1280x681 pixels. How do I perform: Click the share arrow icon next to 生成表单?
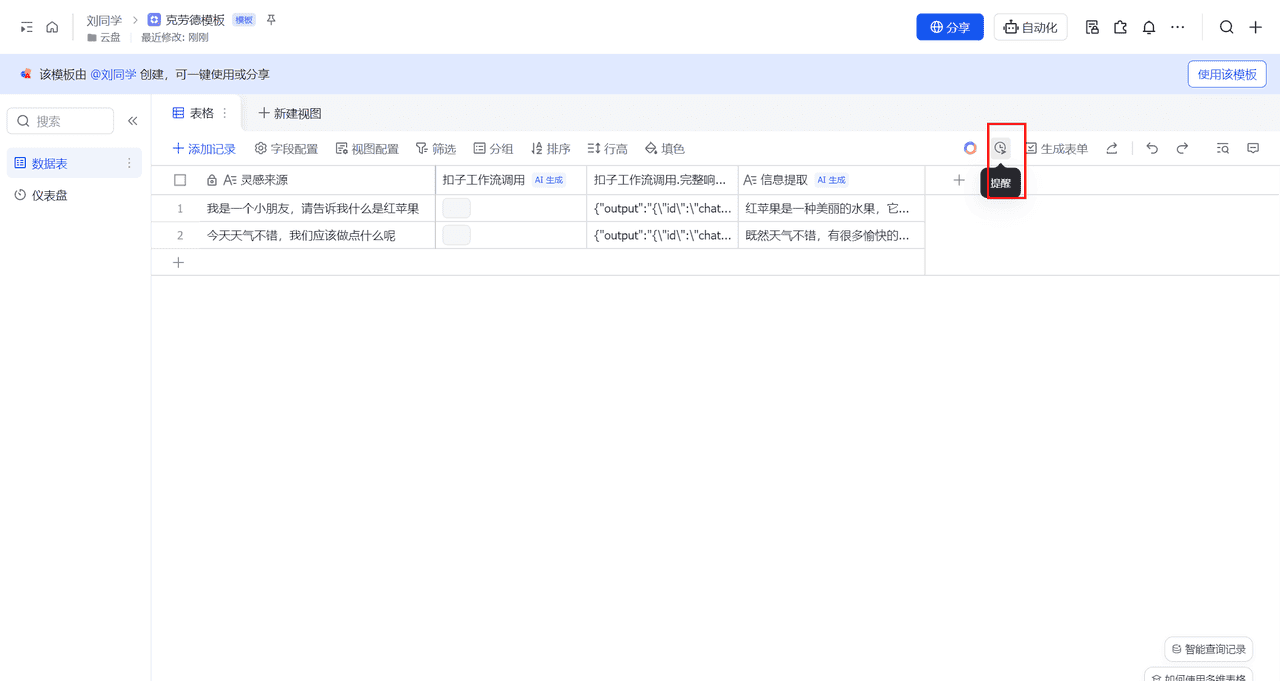click(1111, 147)
